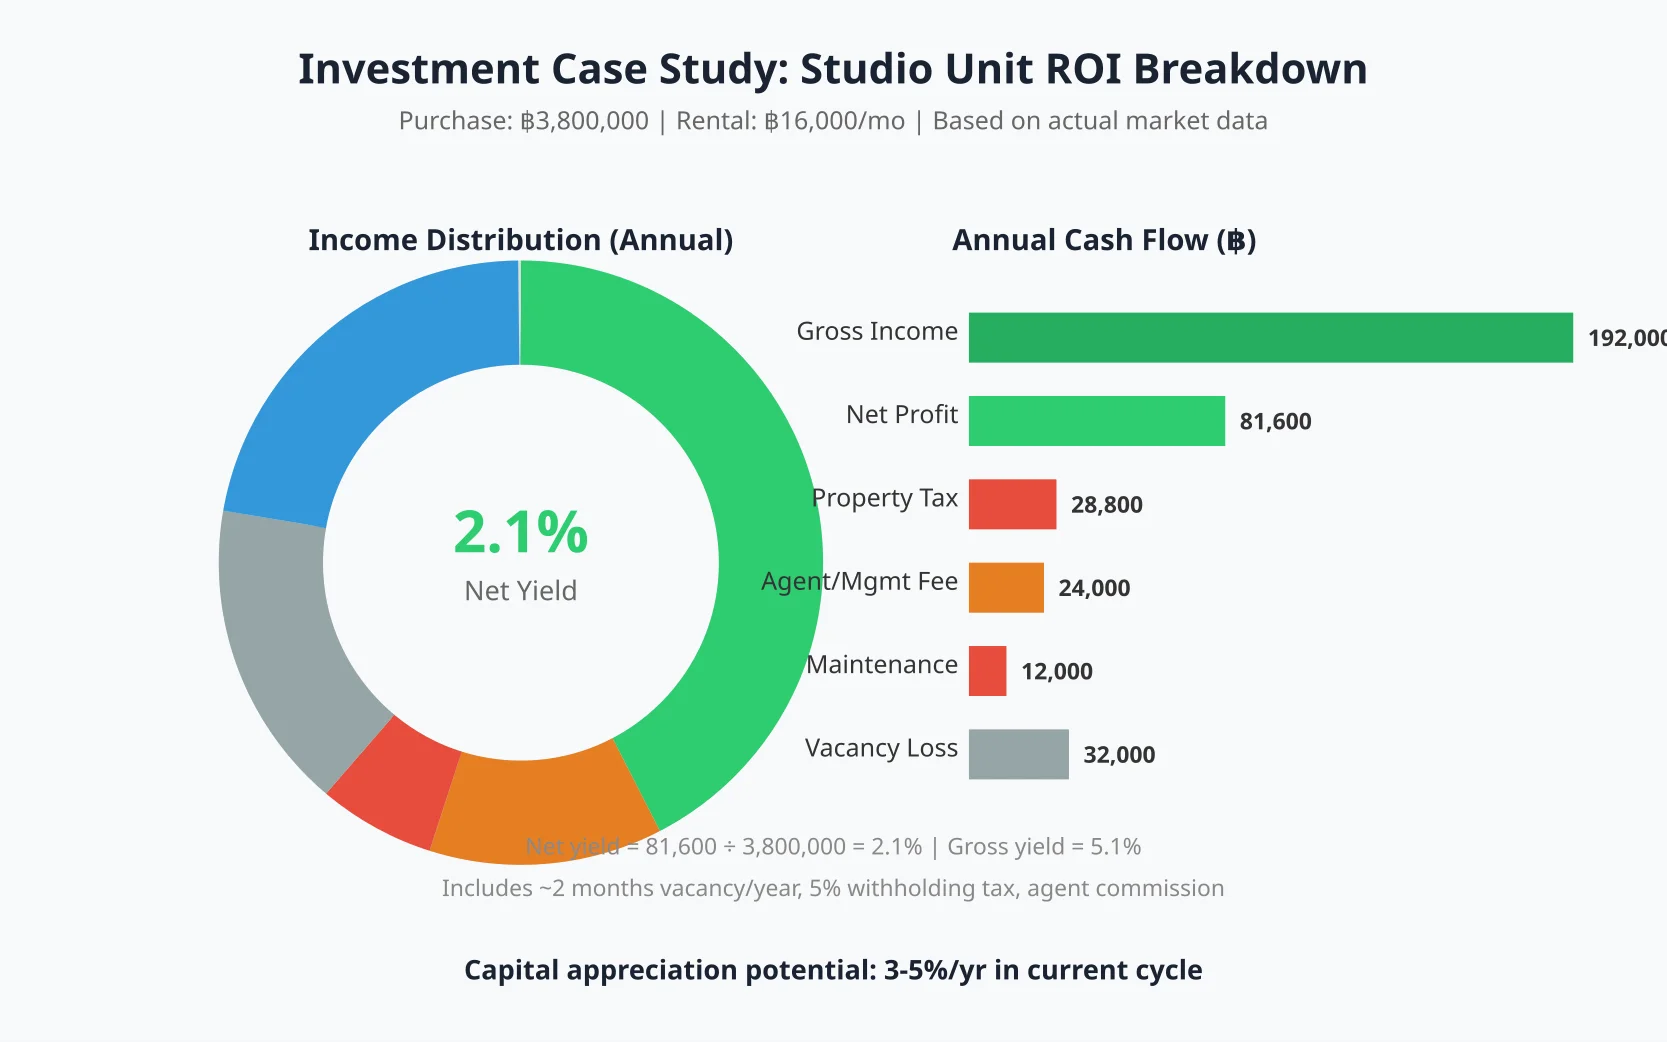This screenshot has width=1667, height=1042.
Task: Click the '81,600' bar value
Action: click(1276, 421)
